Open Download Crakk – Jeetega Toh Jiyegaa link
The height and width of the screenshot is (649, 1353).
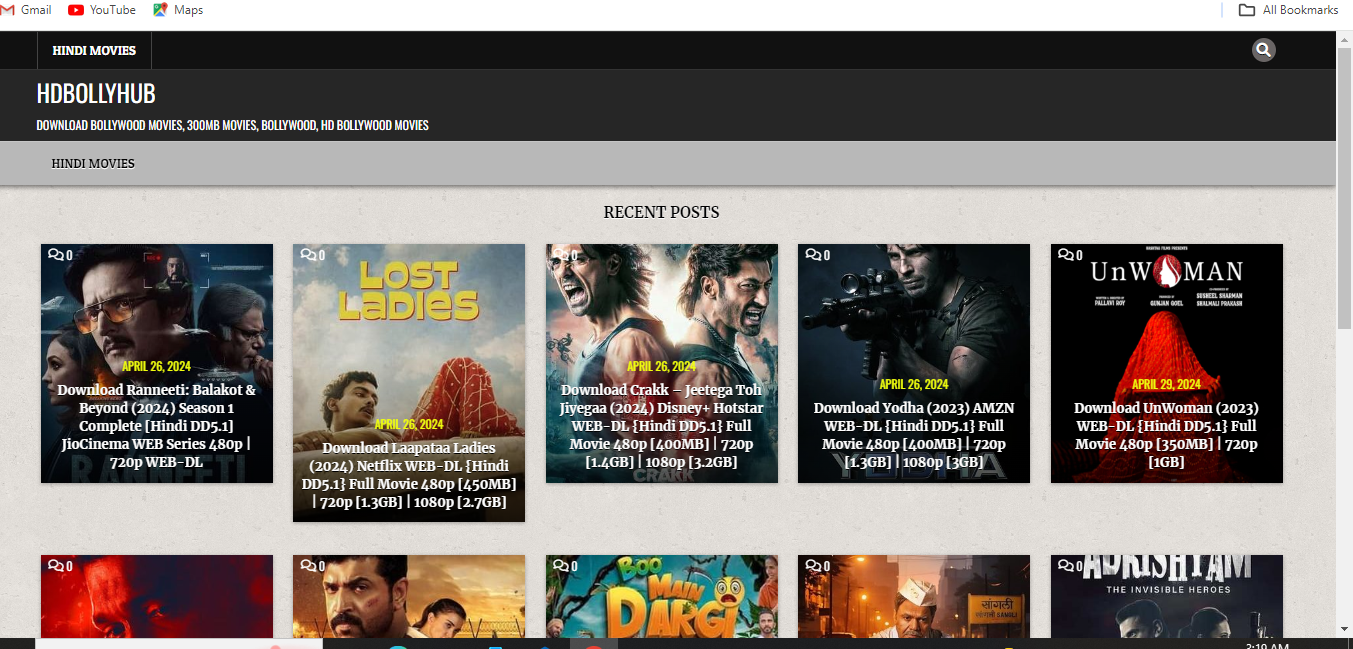[662, 426]
